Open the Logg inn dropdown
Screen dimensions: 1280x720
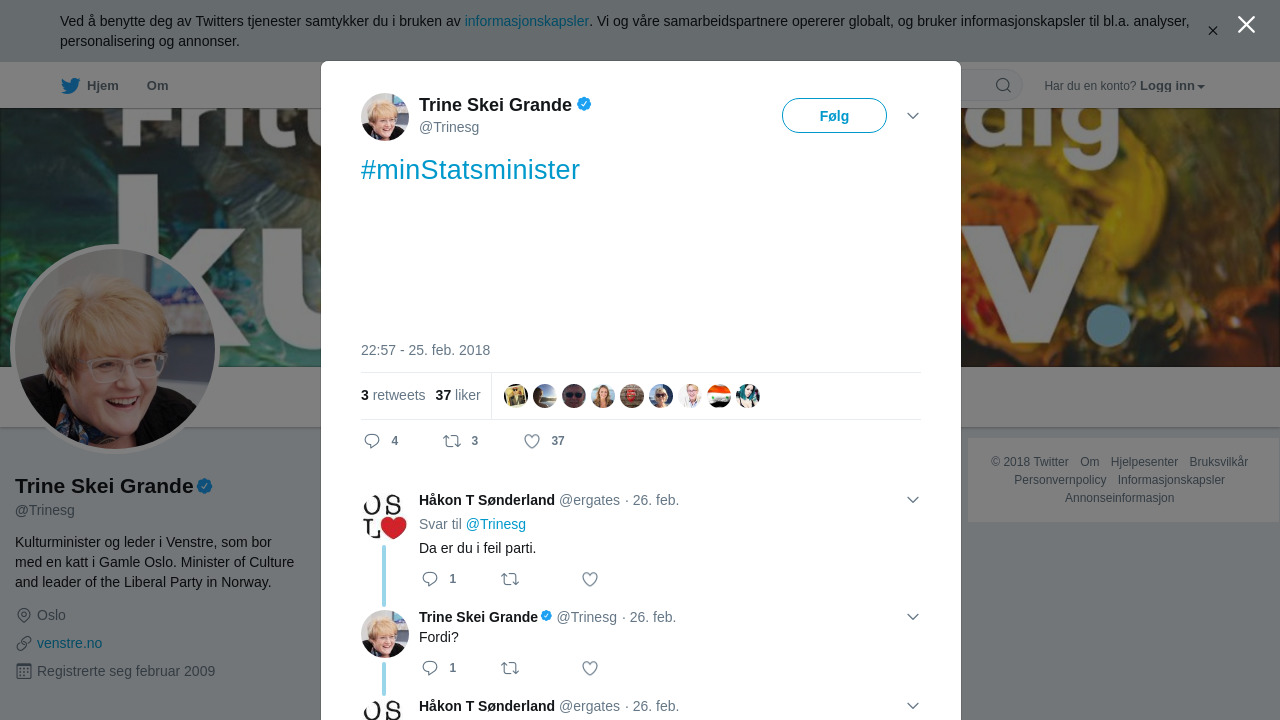pyautogui.click(x=1173, y=86)
